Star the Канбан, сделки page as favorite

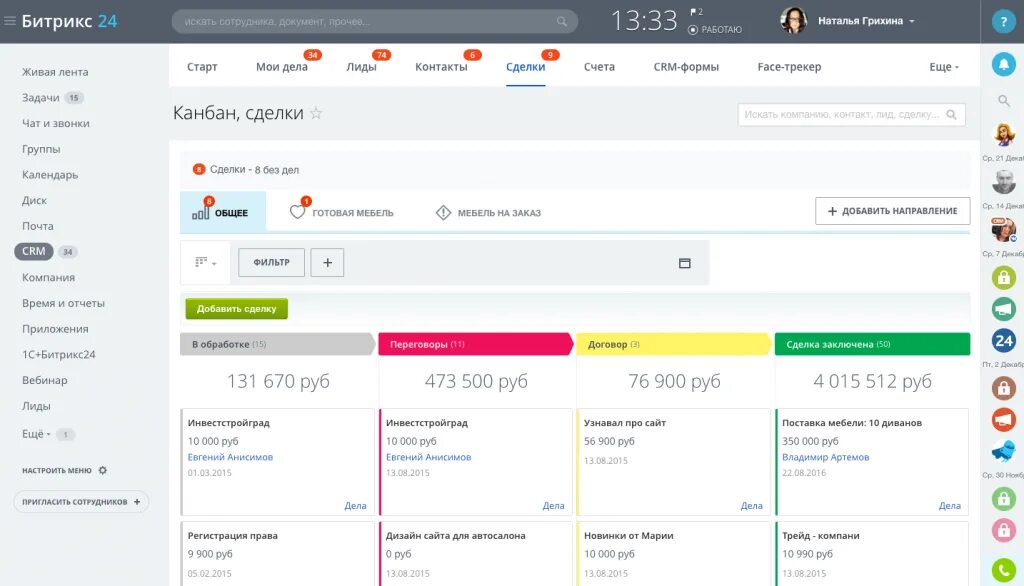click(316, 113)
